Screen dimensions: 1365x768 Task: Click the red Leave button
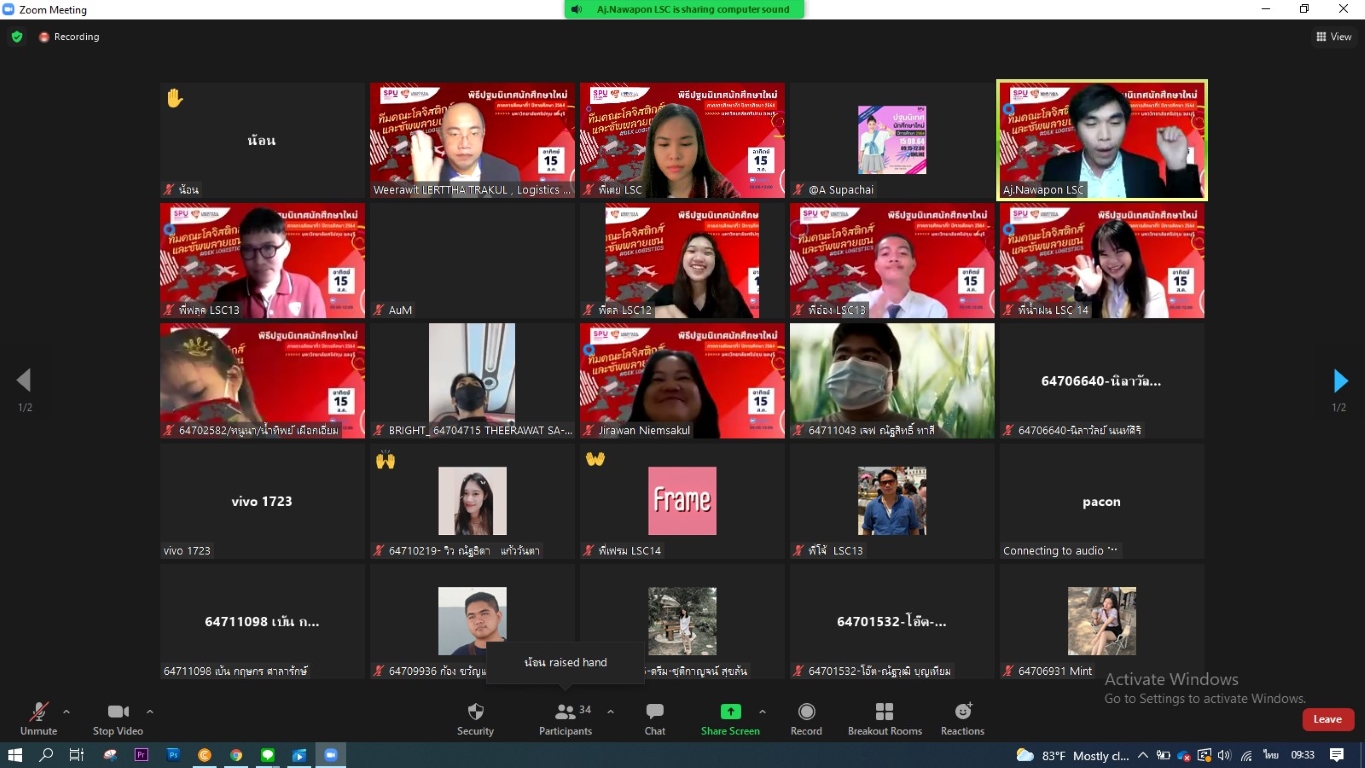coord(1328,719)
